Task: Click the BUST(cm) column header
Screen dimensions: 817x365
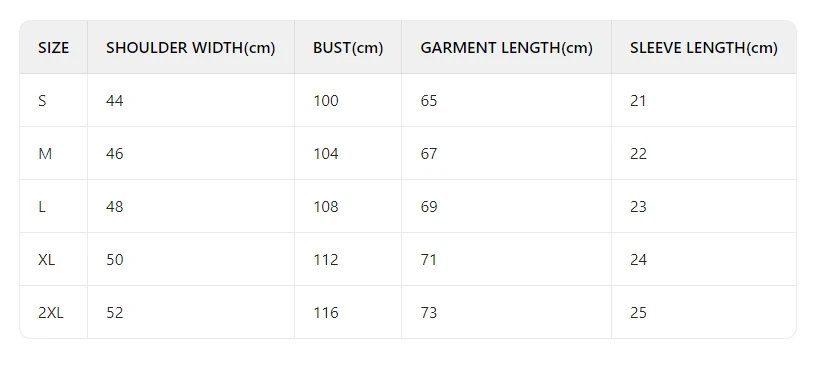Action: (348, 48)
